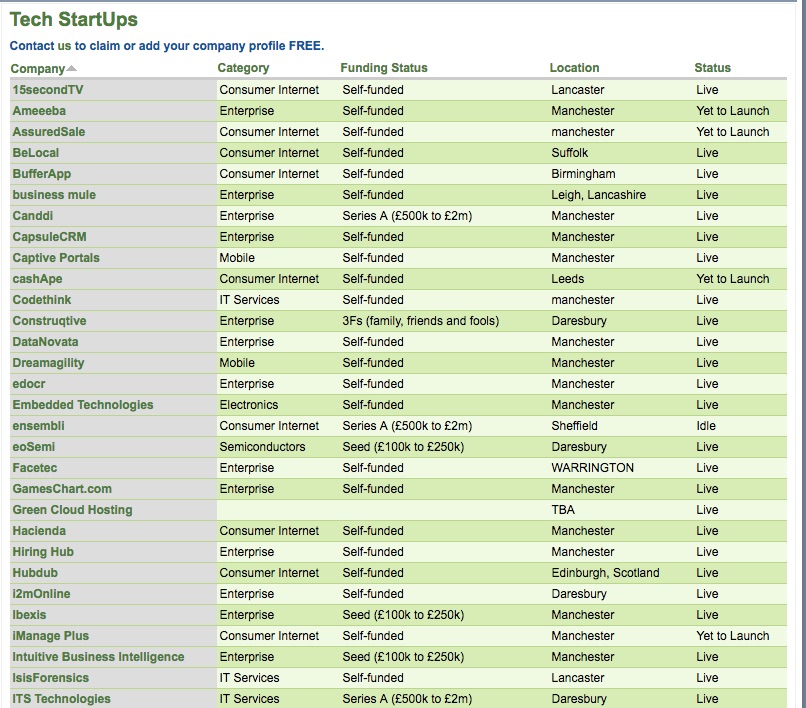Open the ITS Technologies link
This screenshot has height=708, width=806.
tap(61, 699)
